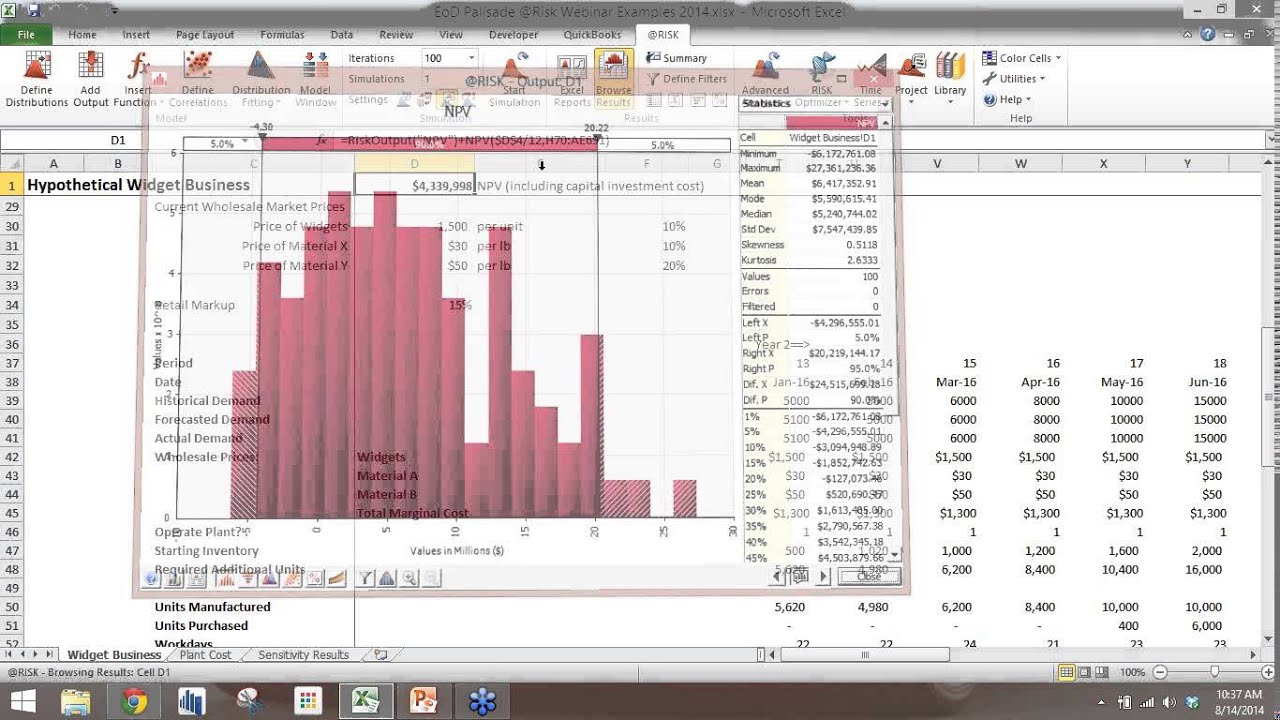Image resolution: width=1280 pixels, height=720 pixels.
Task: Click the filter funnel icon in graph toolbar
Action: (366, 577)
